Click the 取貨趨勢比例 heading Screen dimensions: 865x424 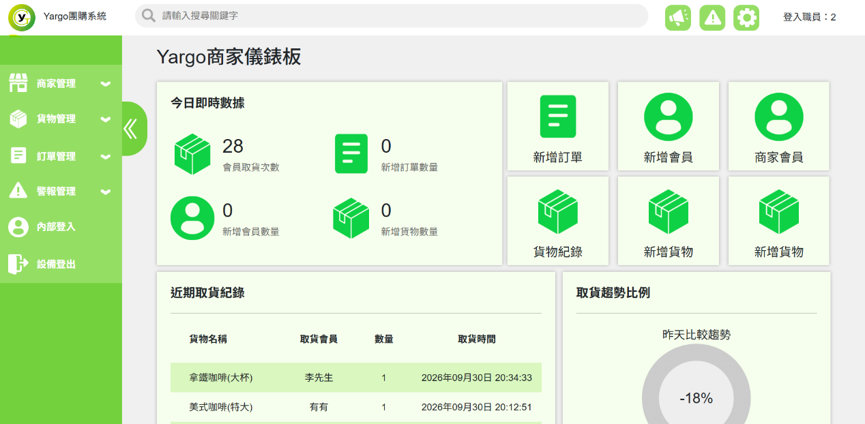point(613,293)
